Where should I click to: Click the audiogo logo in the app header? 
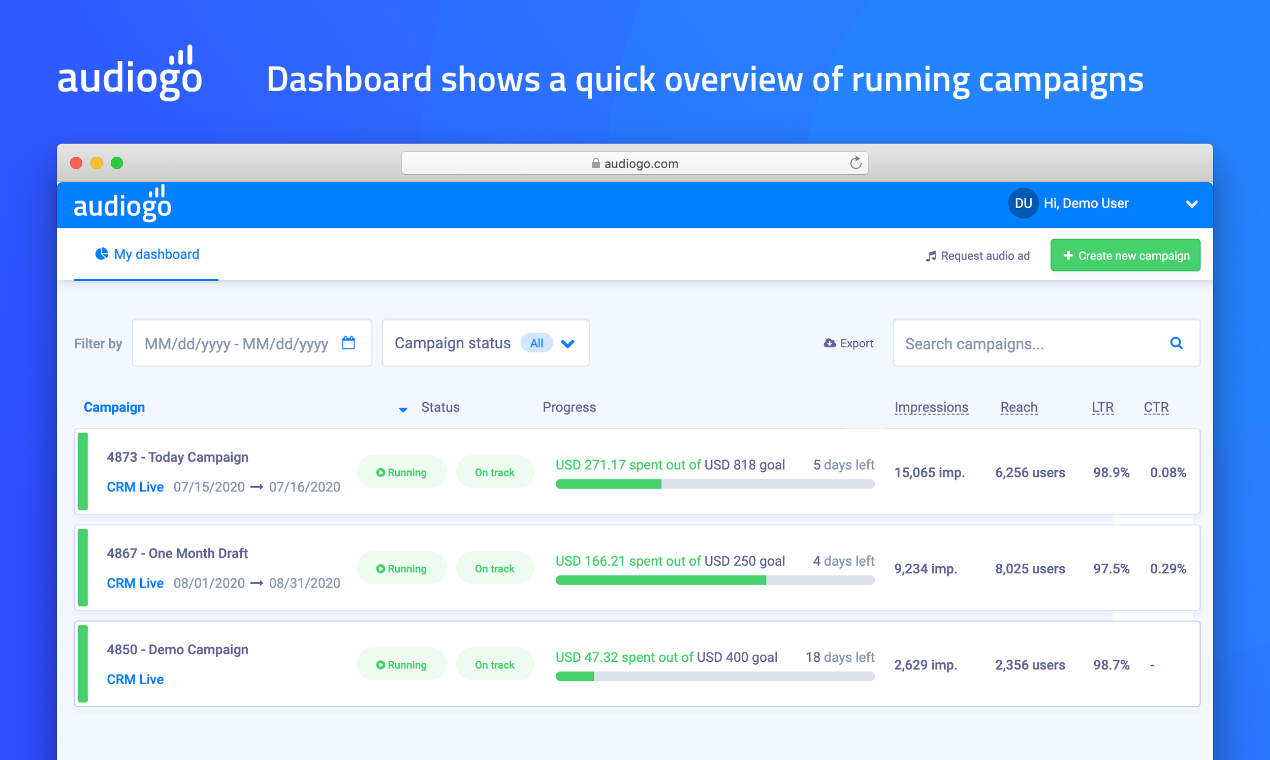pyautogui.click(x=122, y=203)
